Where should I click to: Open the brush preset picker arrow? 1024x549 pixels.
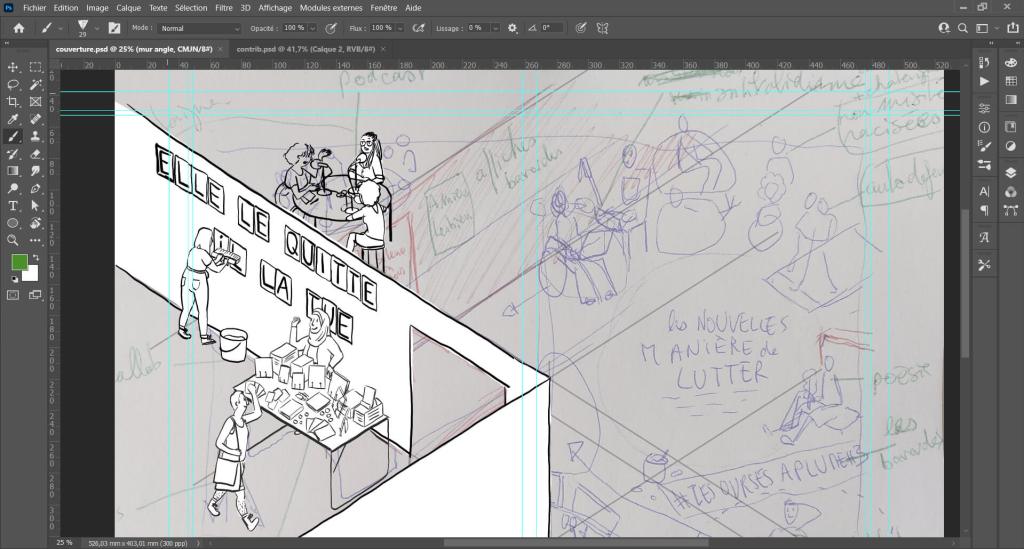coord(95,28)
